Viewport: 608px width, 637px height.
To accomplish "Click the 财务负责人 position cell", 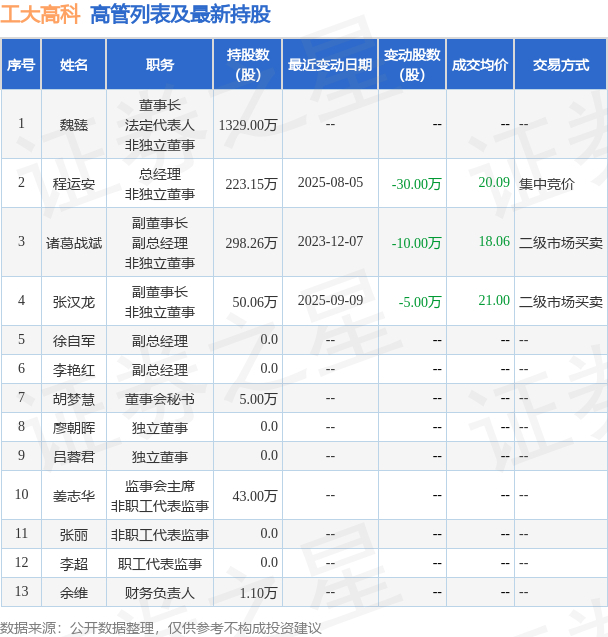I will click(160, 592).
